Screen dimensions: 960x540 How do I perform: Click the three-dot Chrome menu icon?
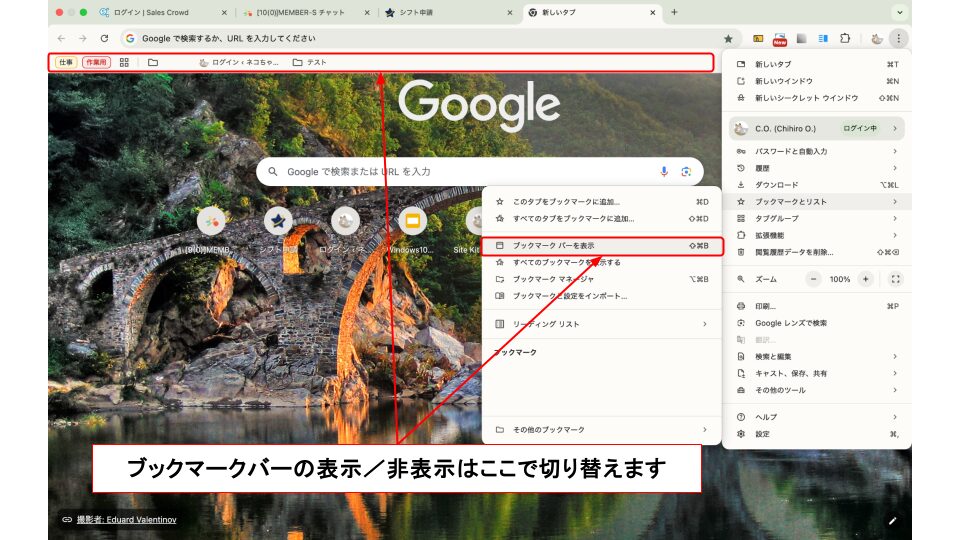pyautogui.click(x=898, y=38)
